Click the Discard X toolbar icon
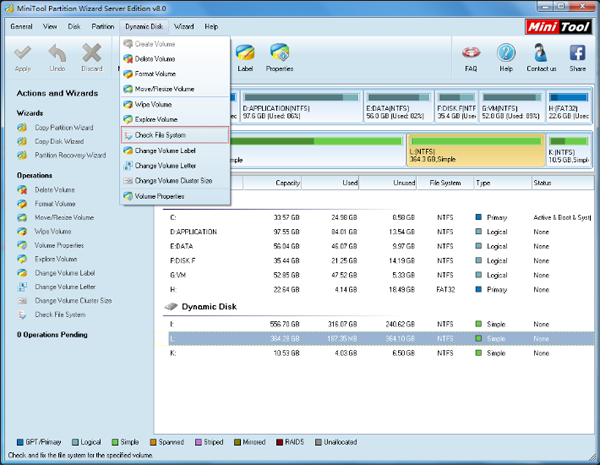This screenshot has height=465, width=600. click(x=92, y=53)
